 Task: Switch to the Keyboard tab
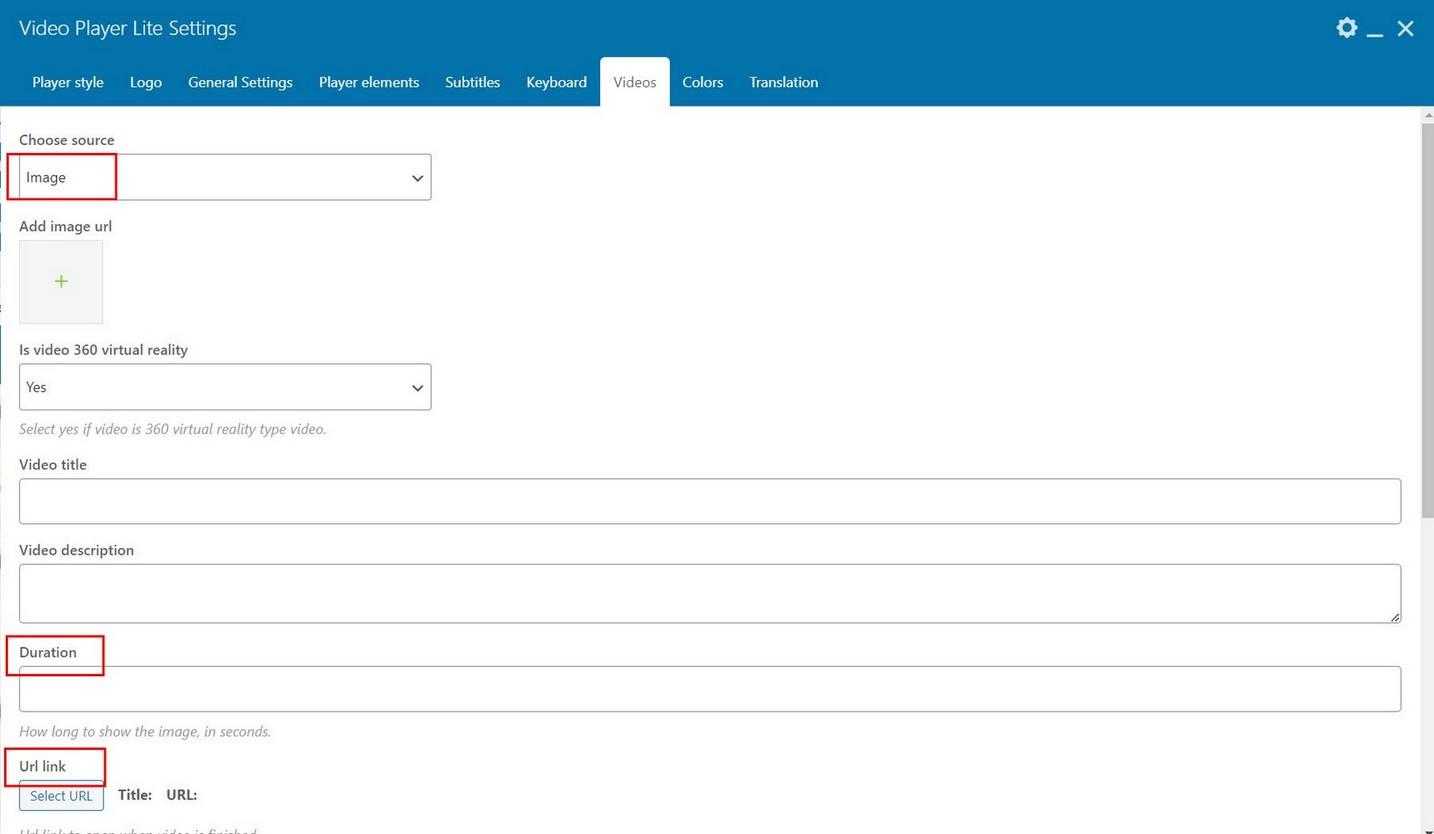[x=556, y=82]
